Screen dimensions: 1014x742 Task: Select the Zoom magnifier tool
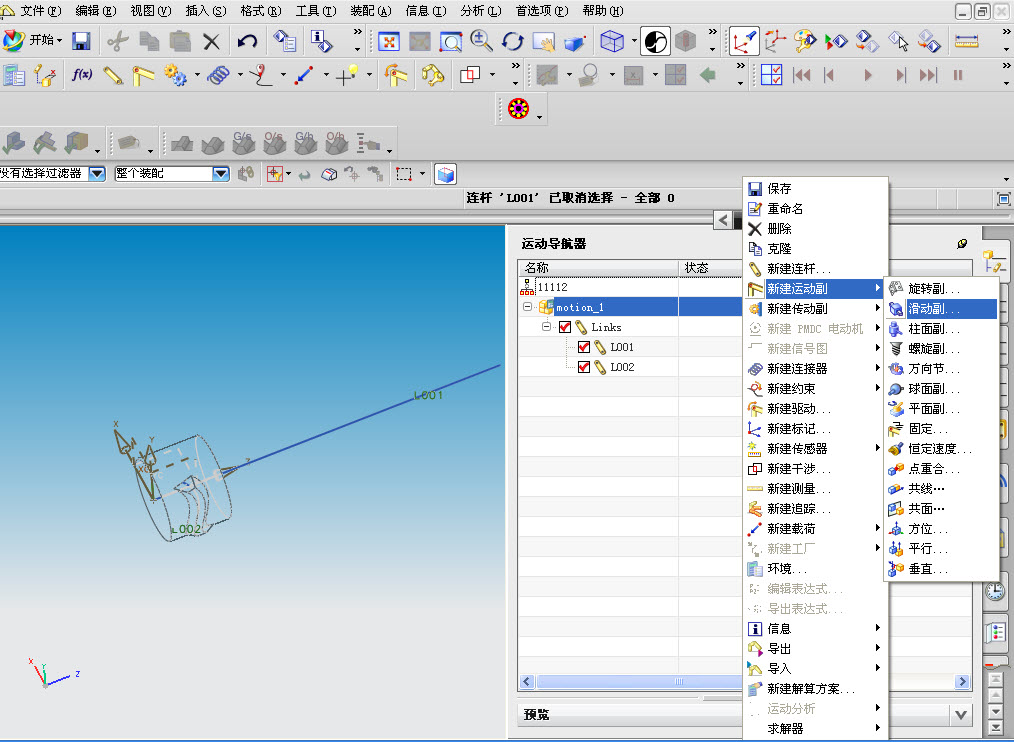coord(481,41)
